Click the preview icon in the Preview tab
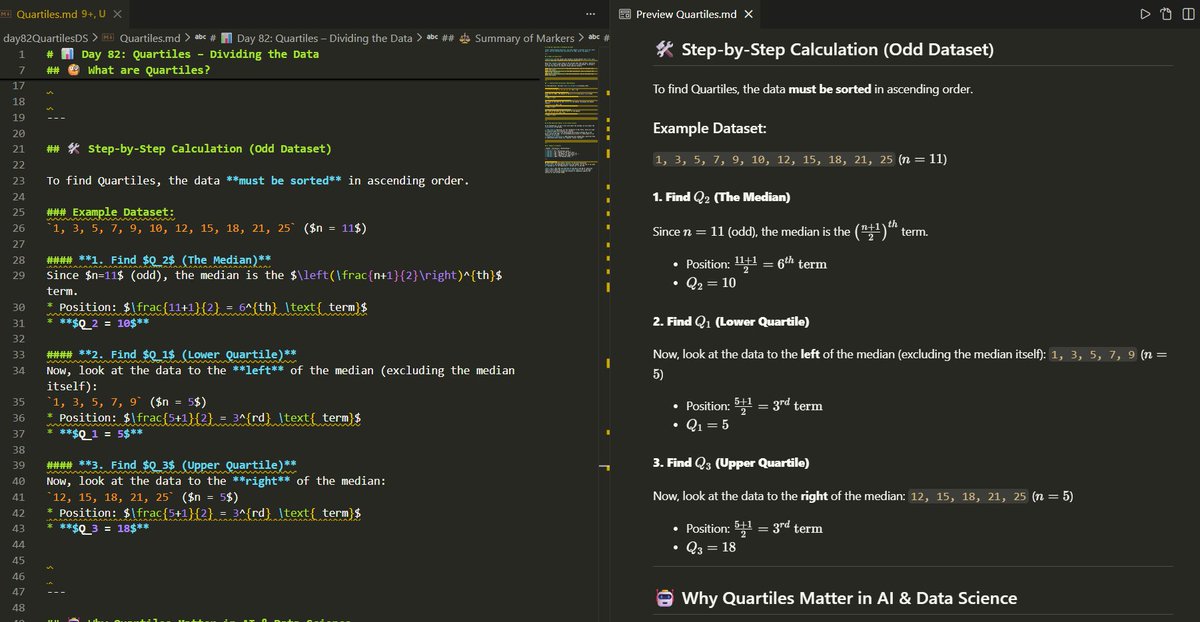 point(625,14)
